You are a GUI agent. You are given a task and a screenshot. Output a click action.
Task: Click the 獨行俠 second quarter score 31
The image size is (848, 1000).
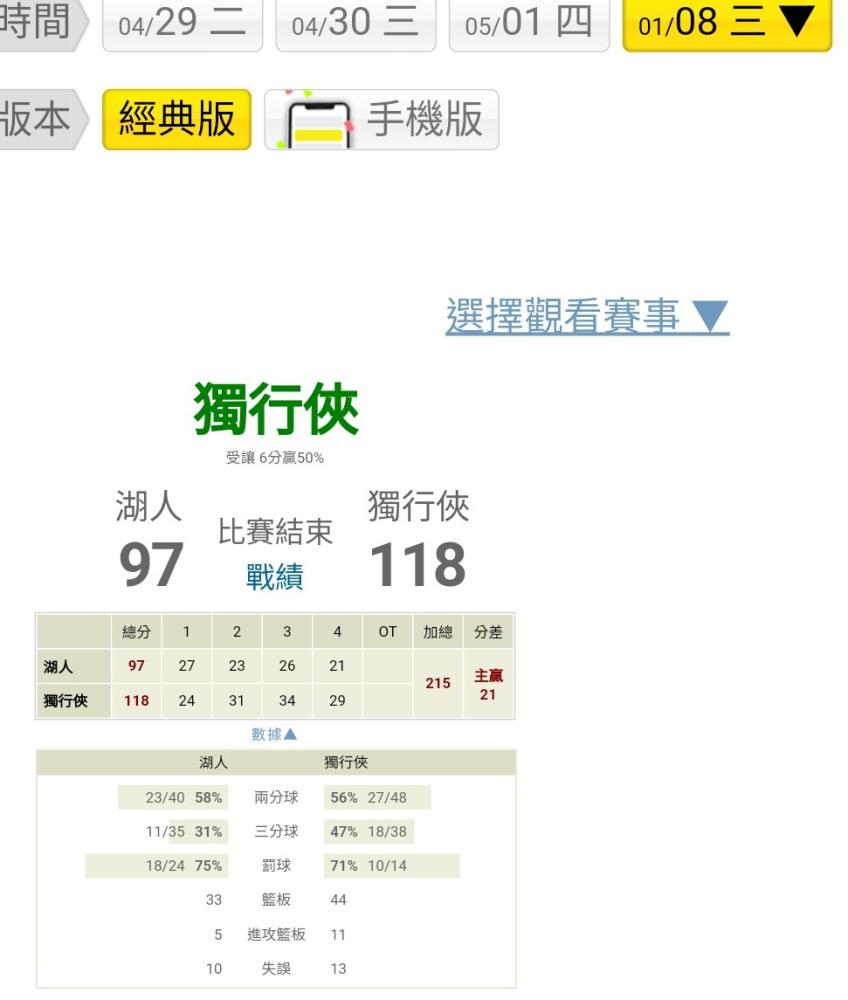237,701
